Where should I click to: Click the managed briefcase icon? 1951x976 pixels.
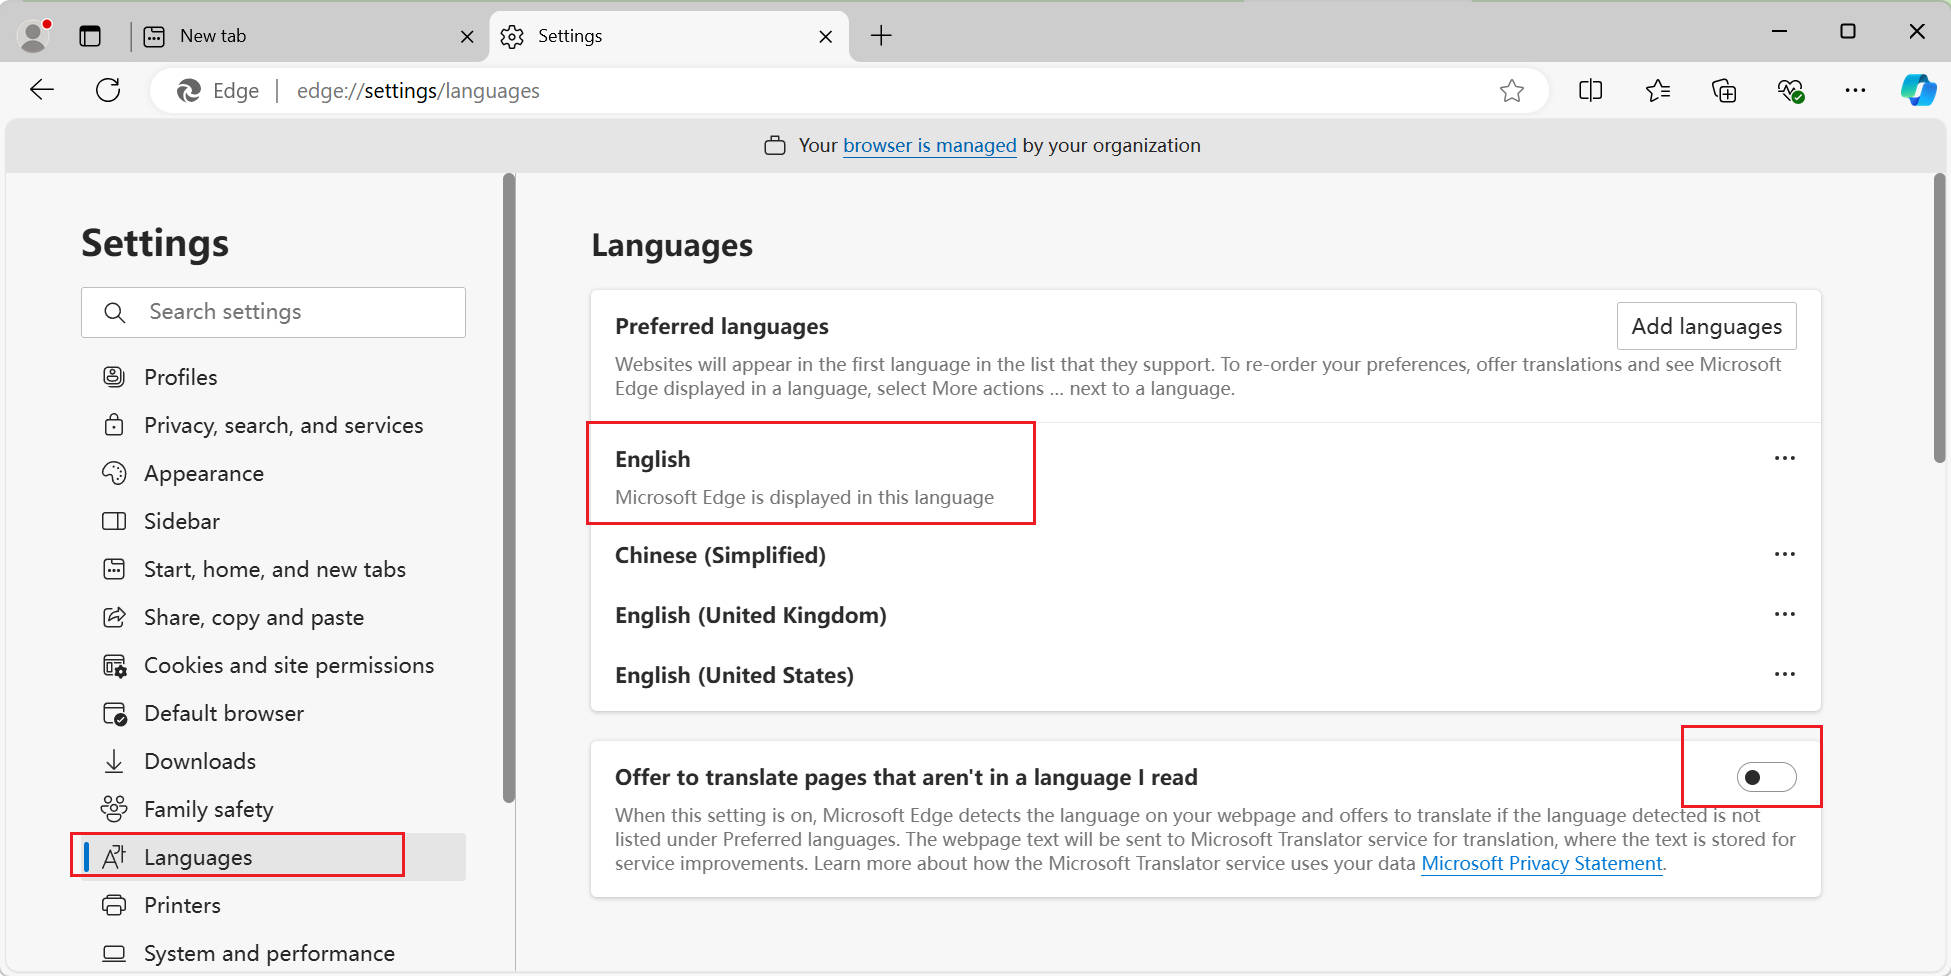coord(775,146)
